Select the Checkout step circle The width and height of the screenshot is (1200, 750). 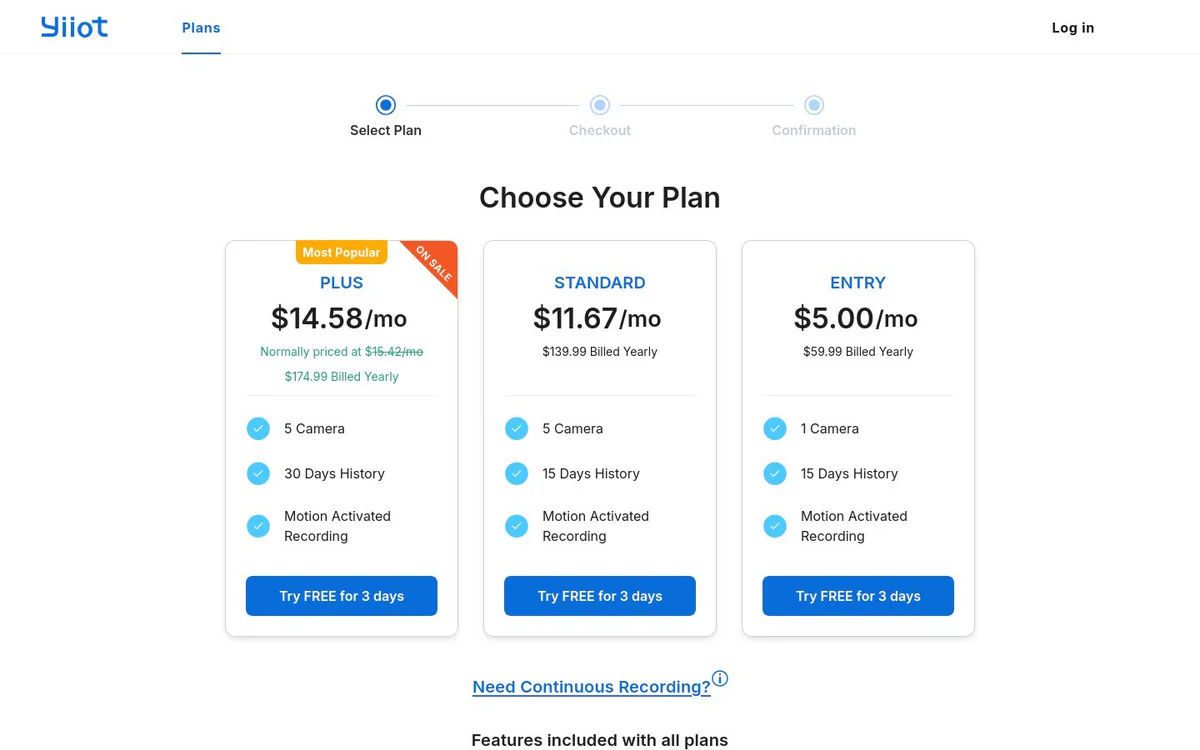point(600,105)
